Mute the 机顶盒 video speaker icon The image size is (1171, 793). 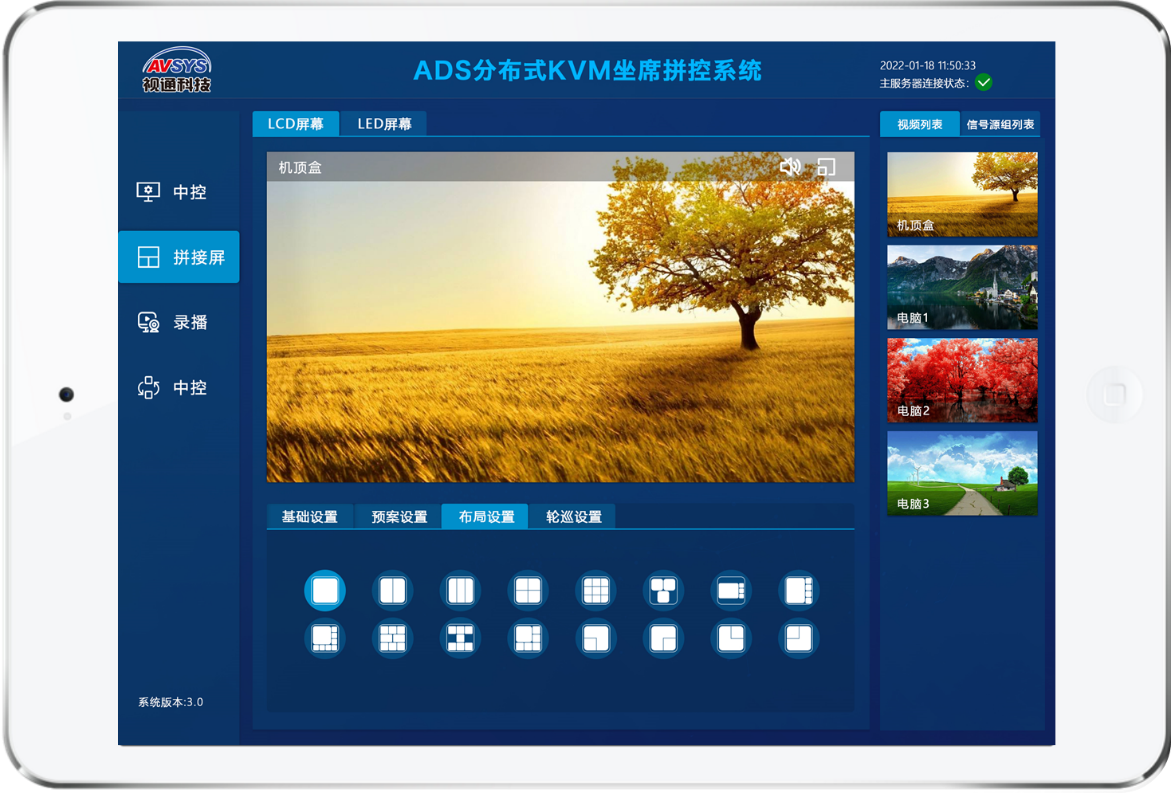click(x=790, y=167)
